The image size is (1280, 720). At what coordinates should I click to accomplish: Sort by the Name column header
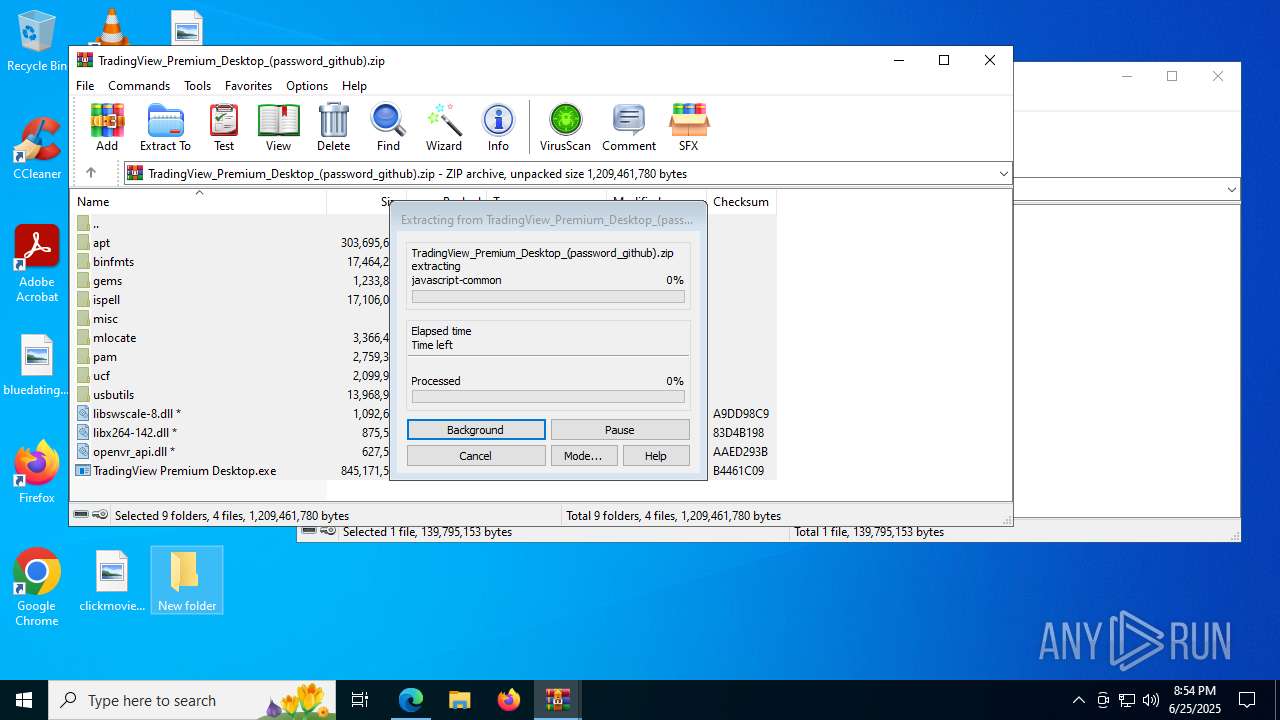pyautogui.click(x=200, y=202)
